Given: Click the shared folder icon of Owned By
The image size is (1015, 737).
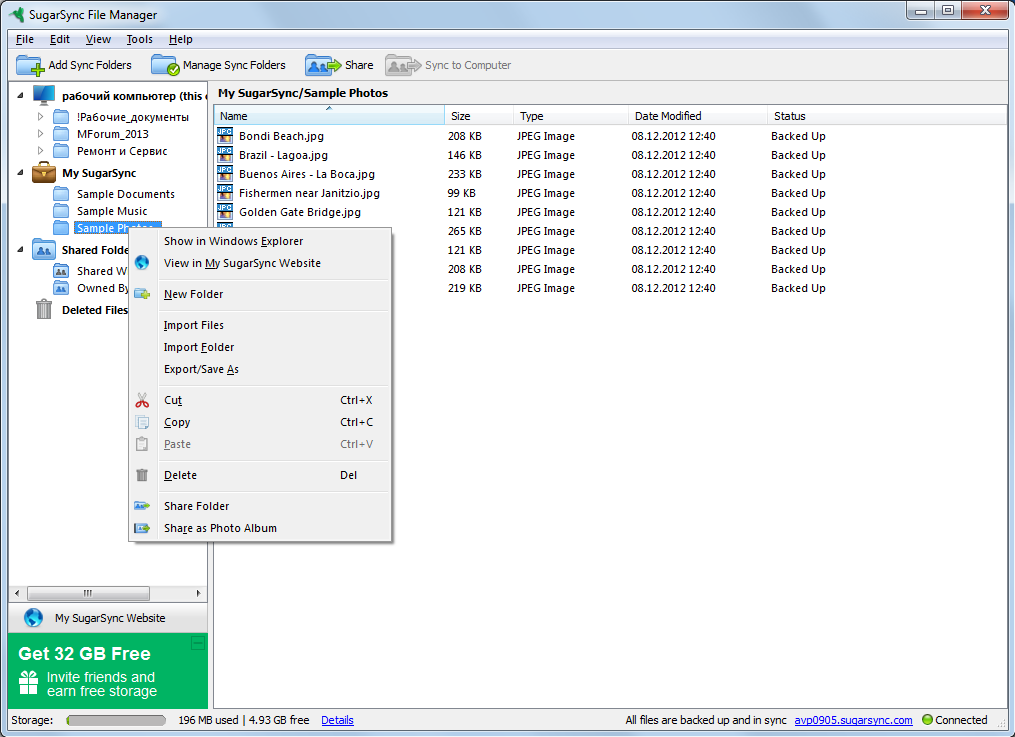Looking at the screenshot, I should (61, 288).
